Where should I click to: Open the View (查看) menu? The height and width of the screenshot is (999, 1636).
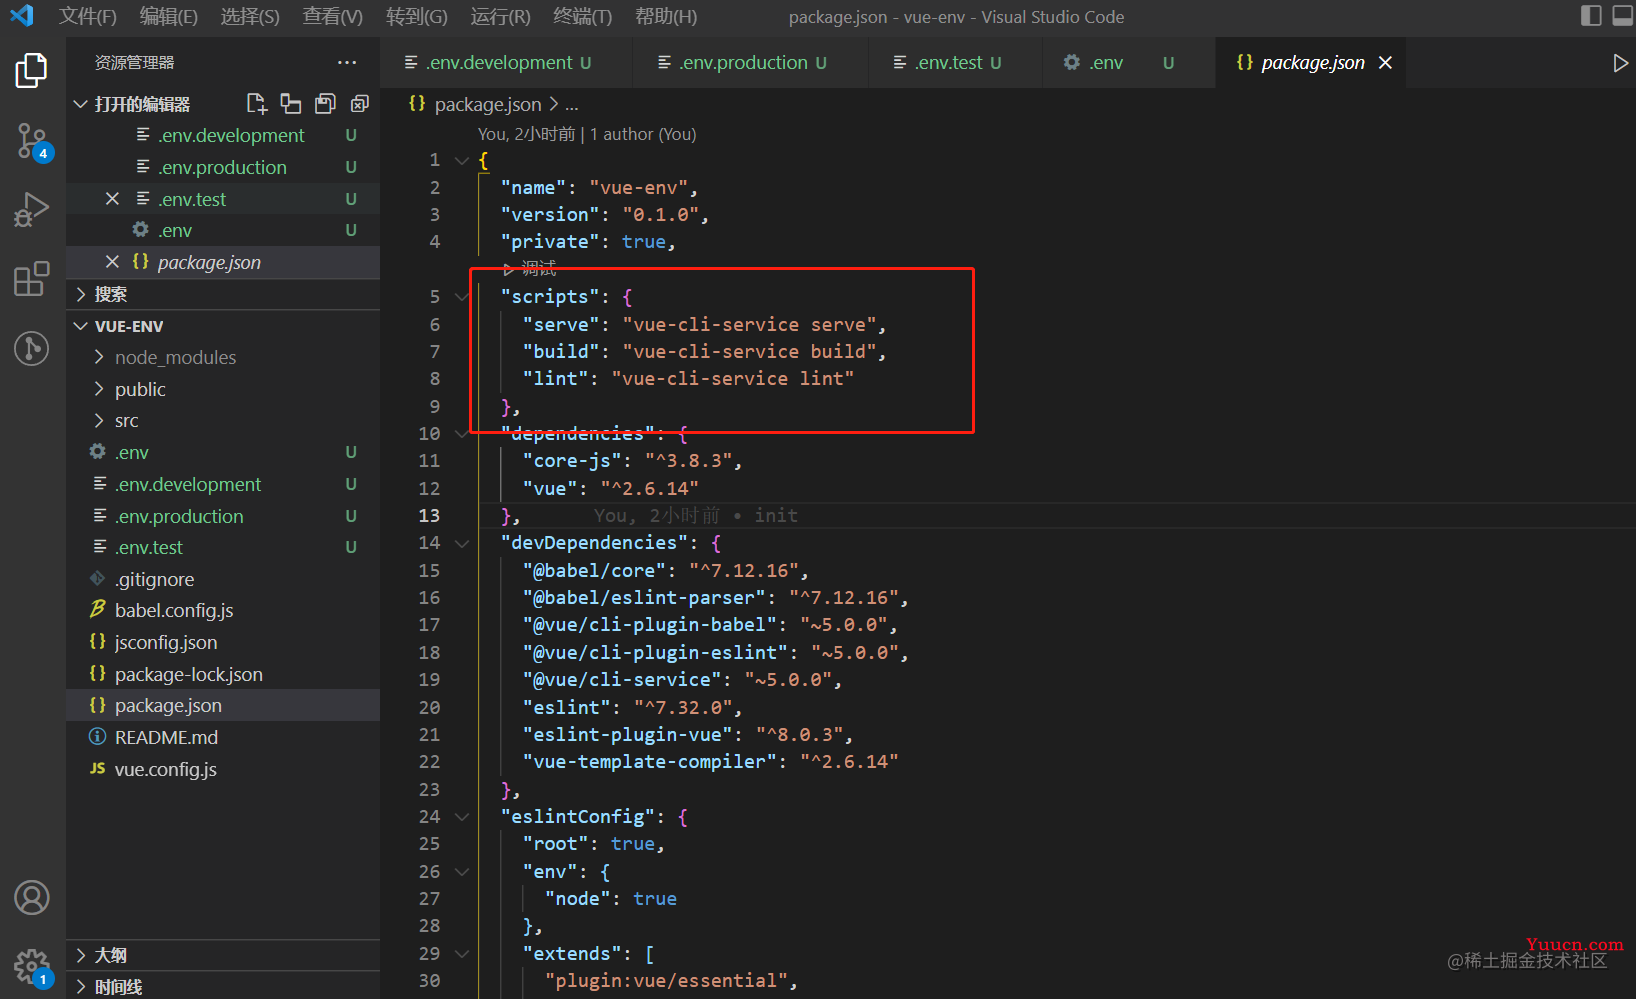pyautogui.click(x=333, y=16)
